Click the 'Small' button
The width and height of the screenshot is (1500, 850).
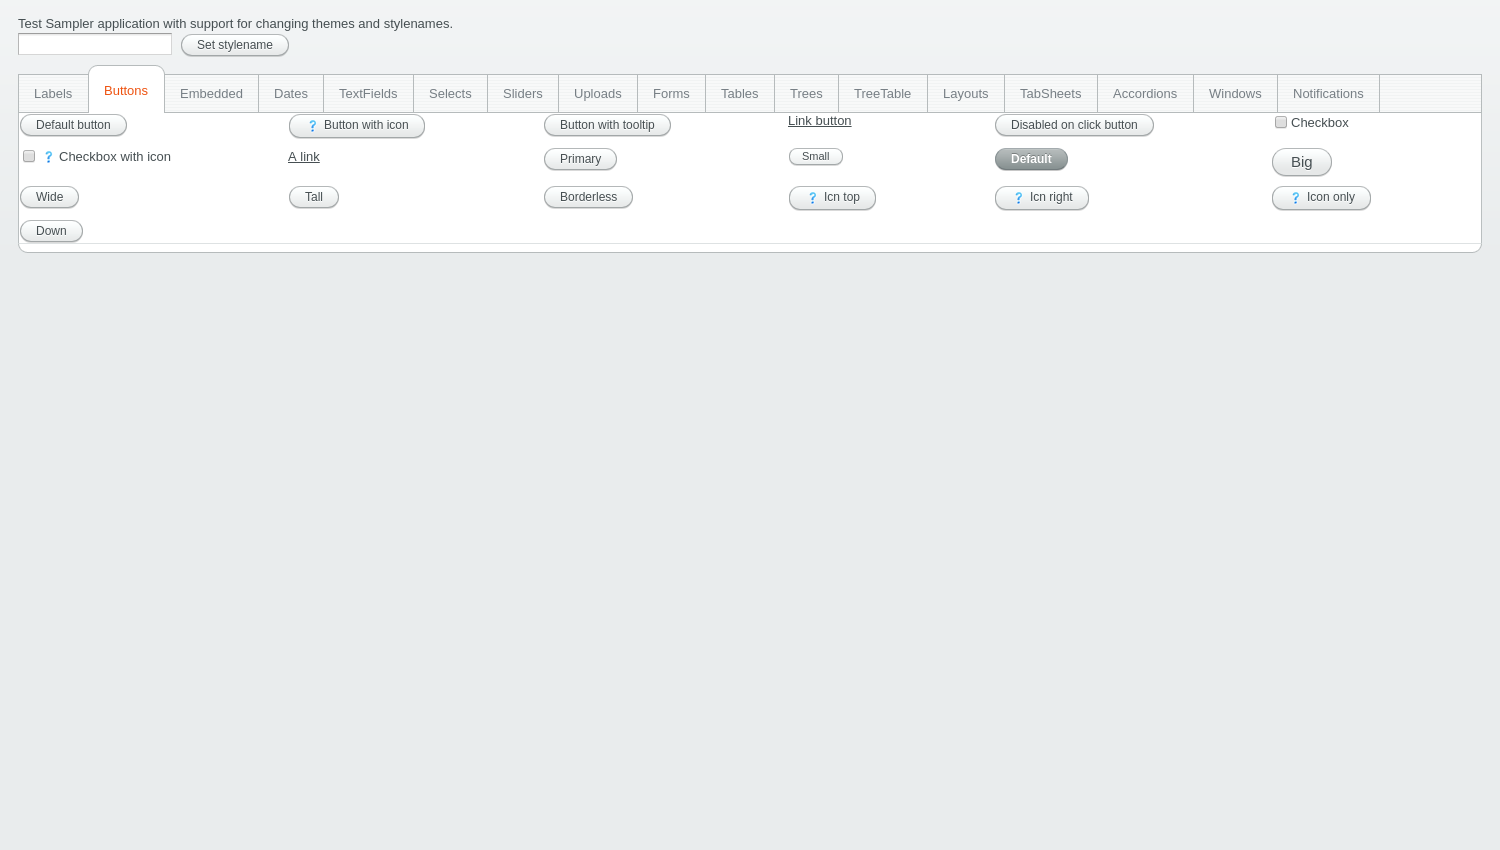pyautogui.click(x=816, y=157)
